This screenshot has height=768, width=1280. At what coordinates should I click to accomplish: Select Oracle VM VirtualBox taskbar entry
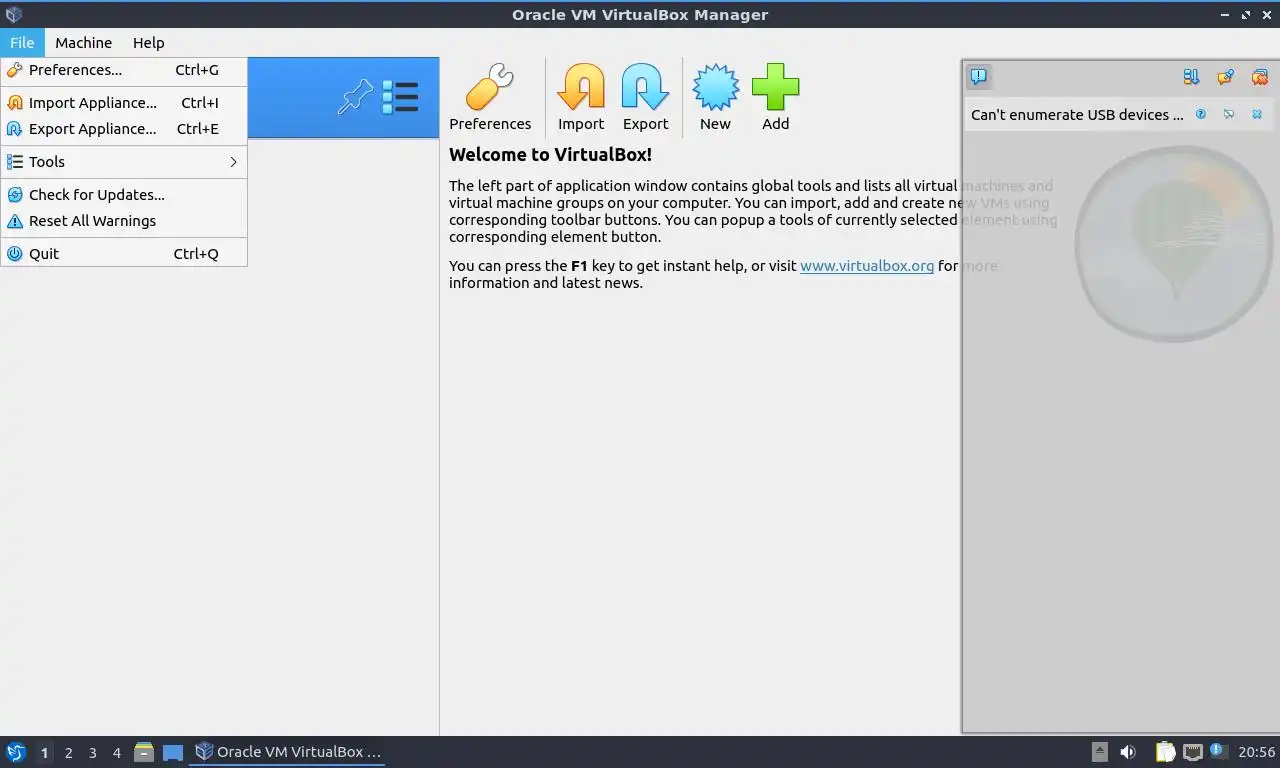(288, 752)
